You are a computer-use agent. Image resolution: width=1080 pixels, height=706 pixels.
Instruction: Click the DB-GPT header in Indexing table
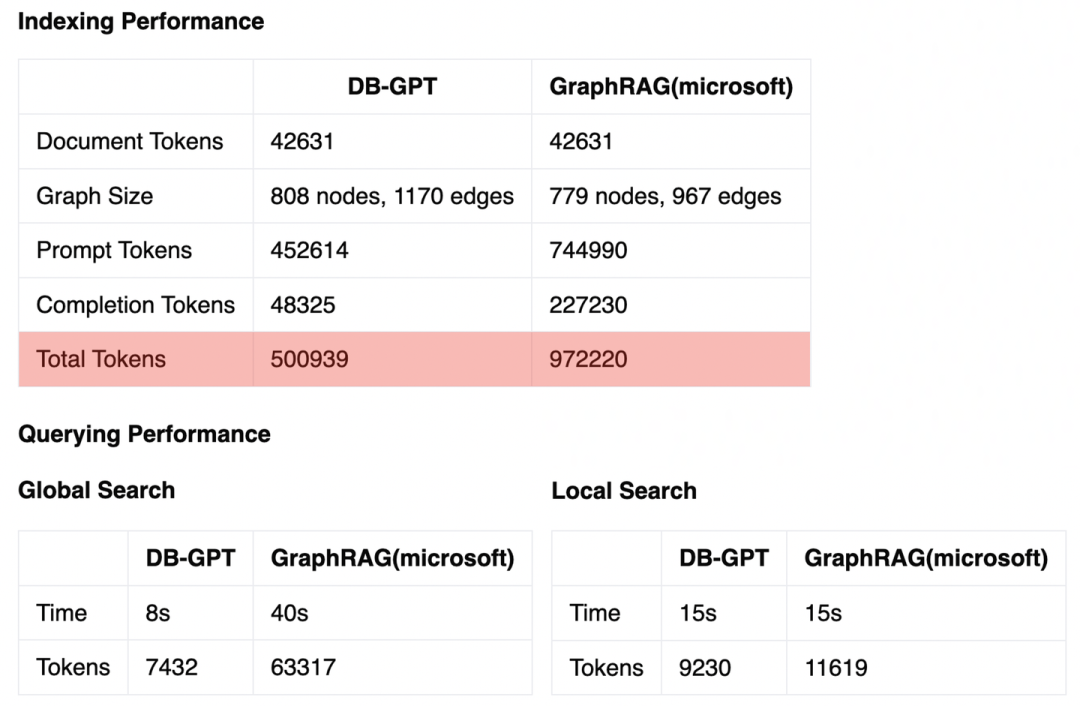392,87
